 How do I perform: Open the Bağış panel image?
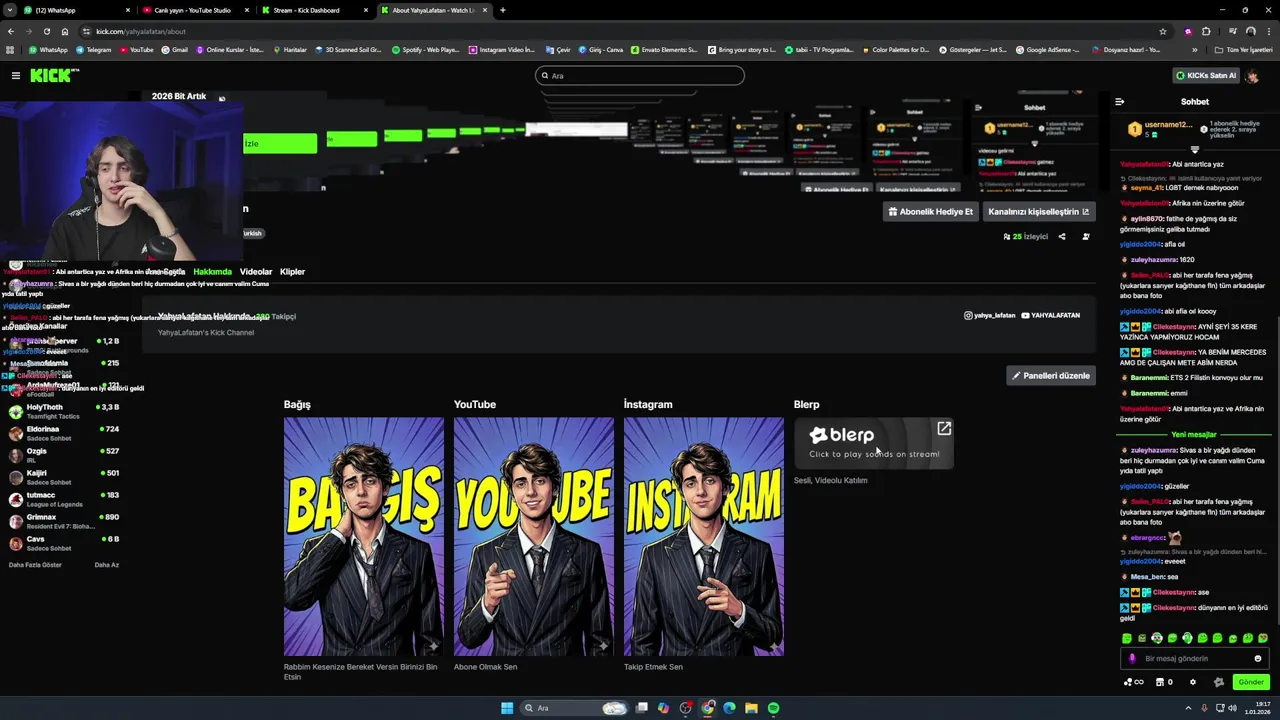pyautogui.click(x=364, y=536)
